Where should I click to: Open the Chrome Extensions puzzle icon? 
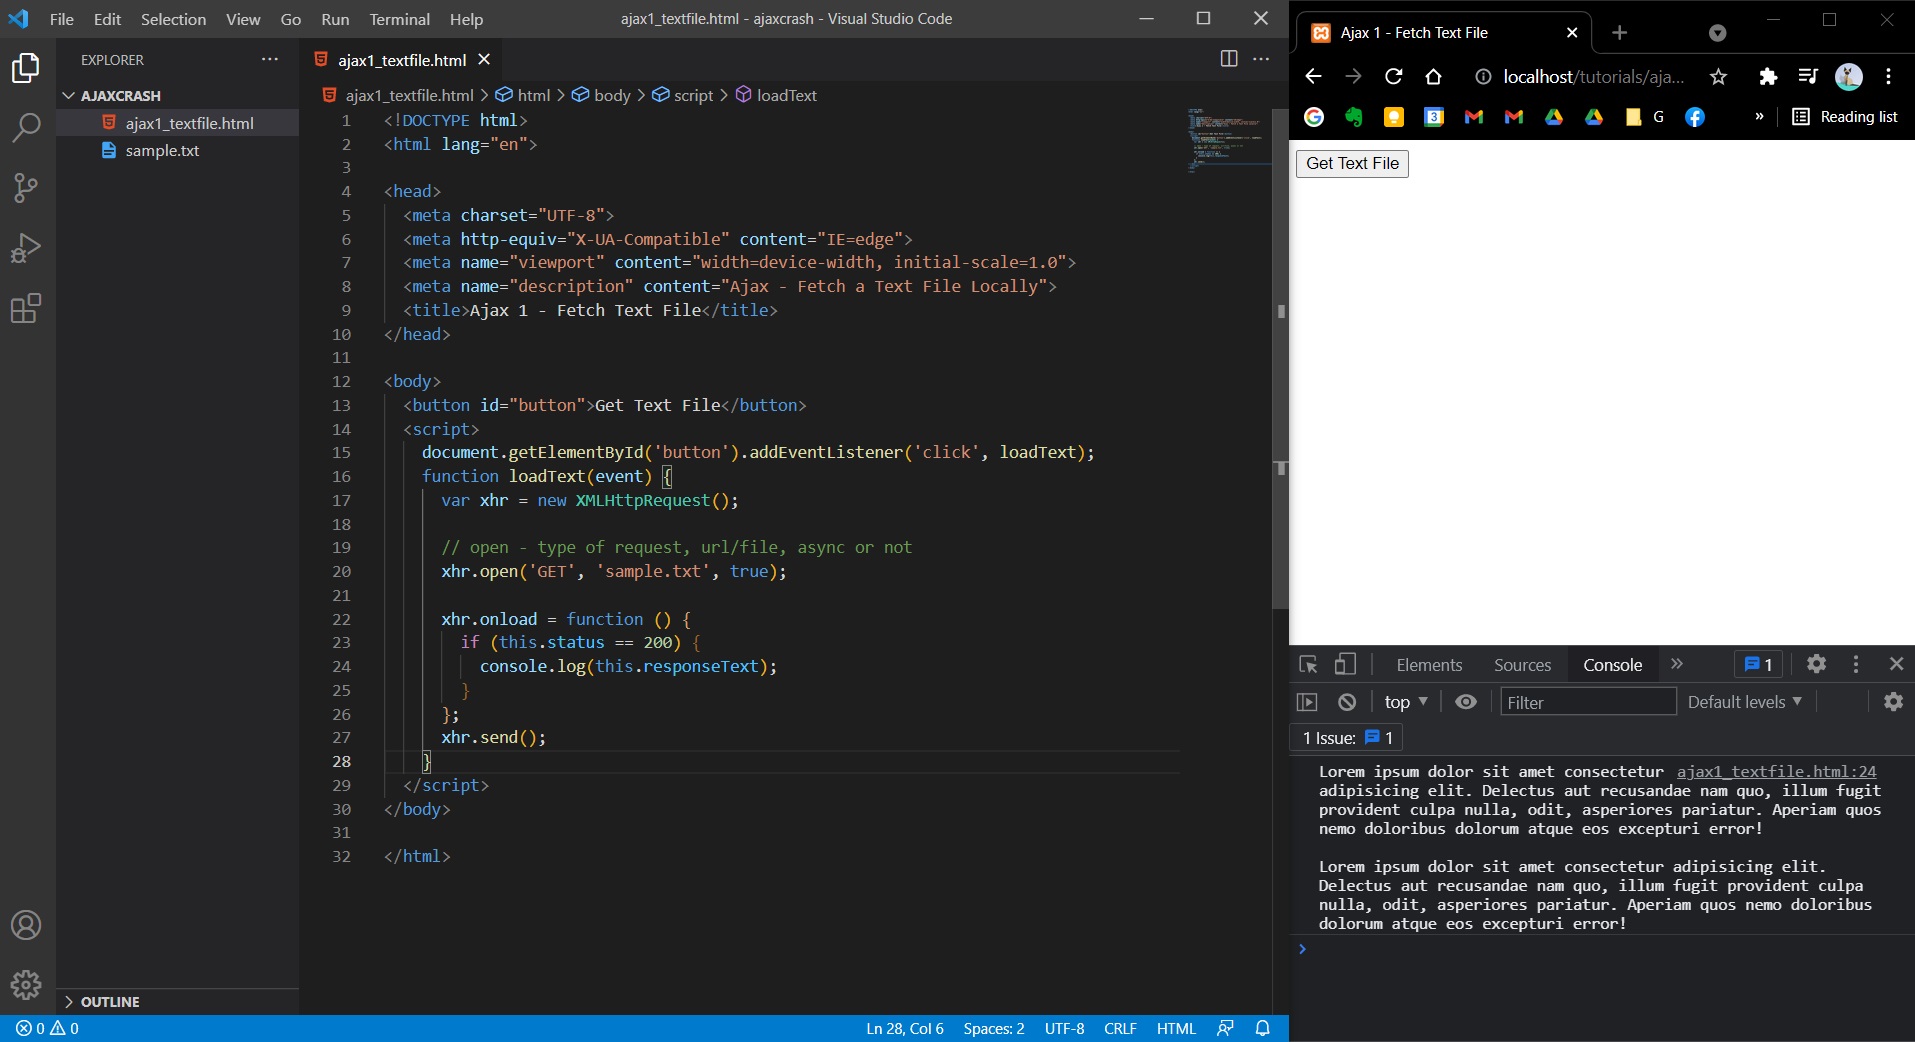[x=1768, y=76]
